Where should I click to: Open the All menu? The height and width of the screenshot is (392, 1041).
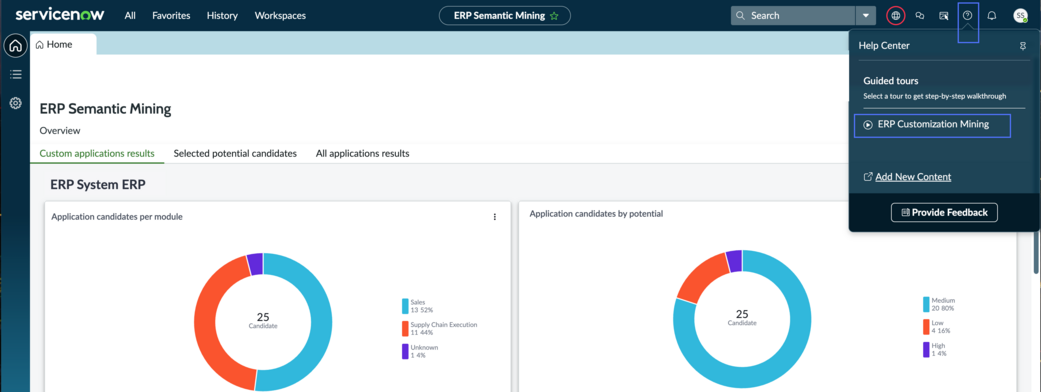pyautogui.click(x=131, y=15)
